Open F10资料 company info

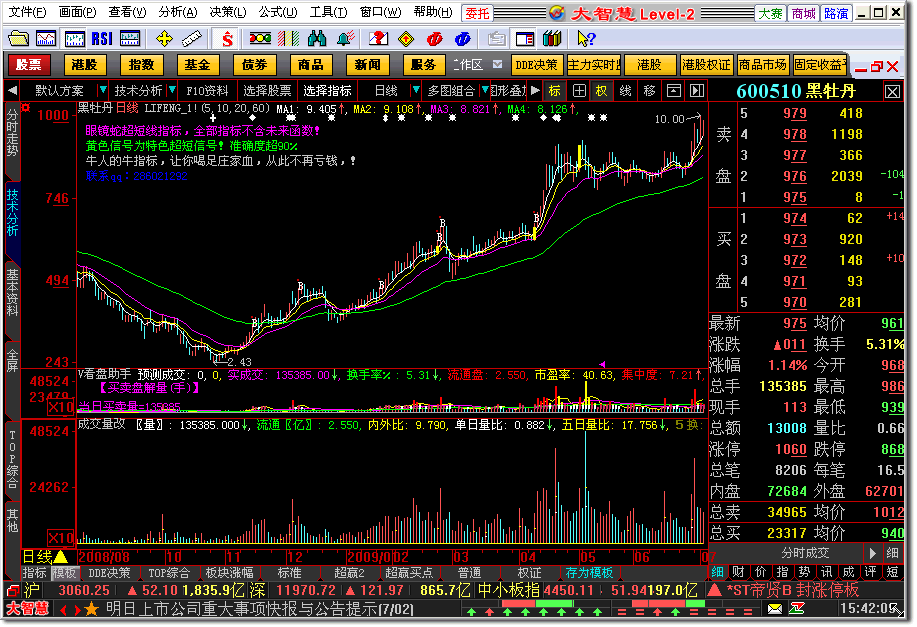point(207,91)
